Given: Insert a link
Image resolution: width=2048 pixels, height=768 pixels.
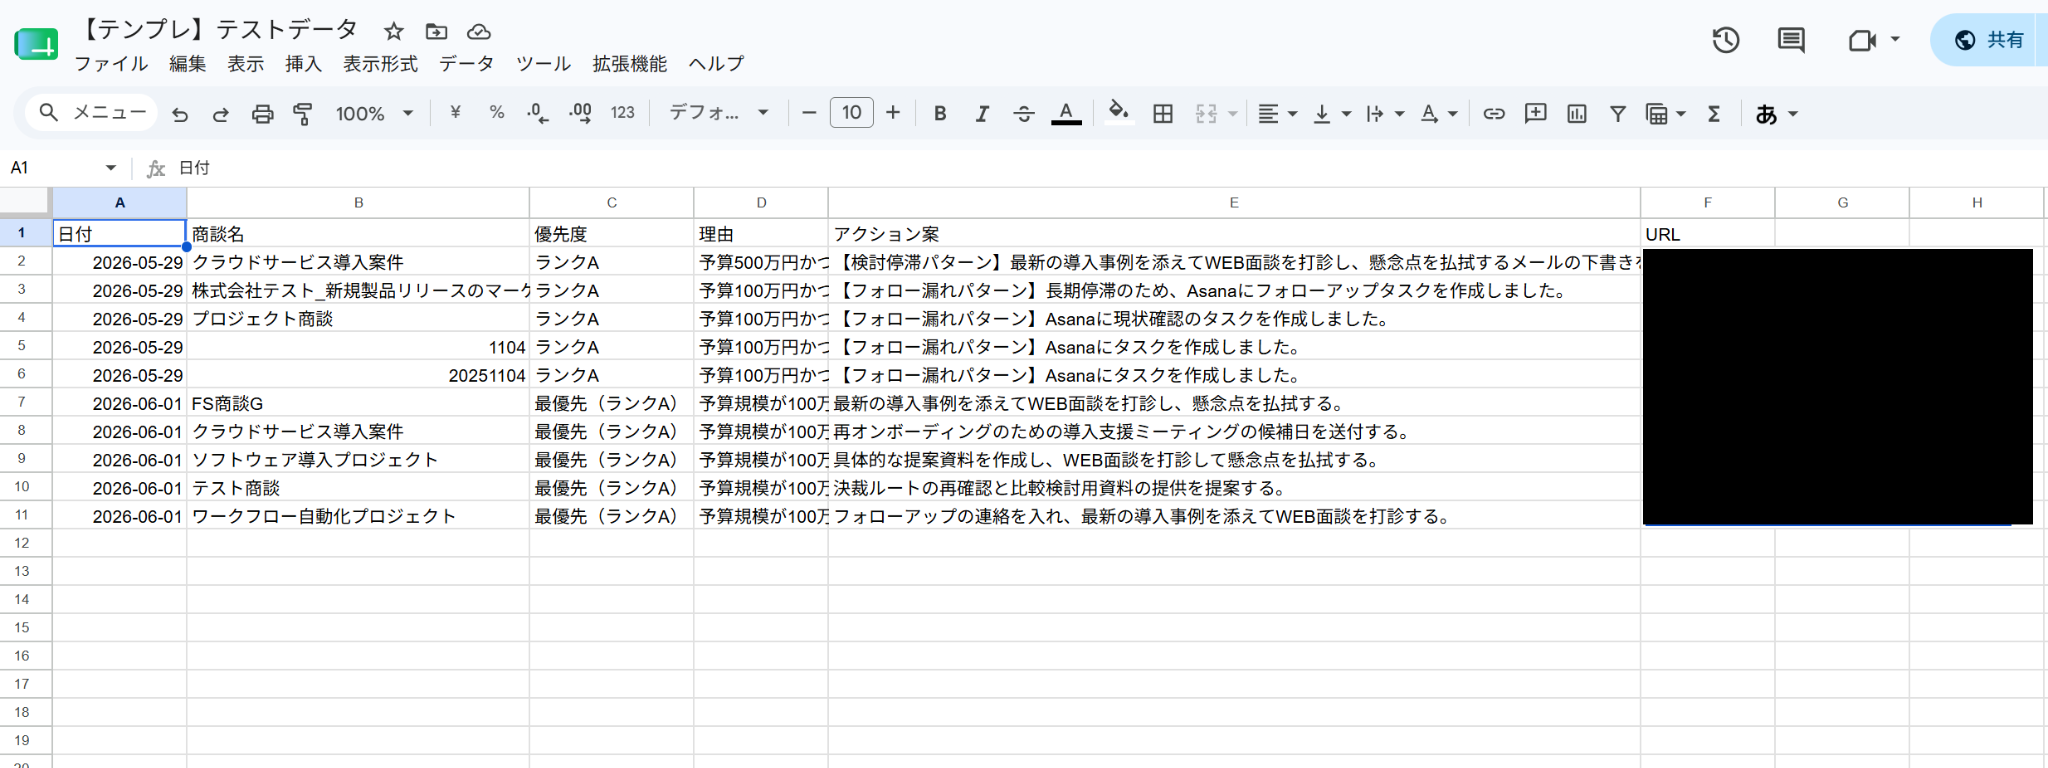Looking at the screenshot, I should (x=1494, y=114).
